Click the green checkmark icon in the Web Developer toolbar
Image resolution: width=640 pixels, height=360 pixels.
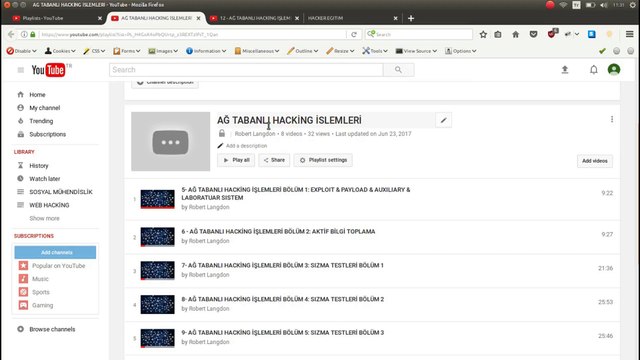[602, 51]
